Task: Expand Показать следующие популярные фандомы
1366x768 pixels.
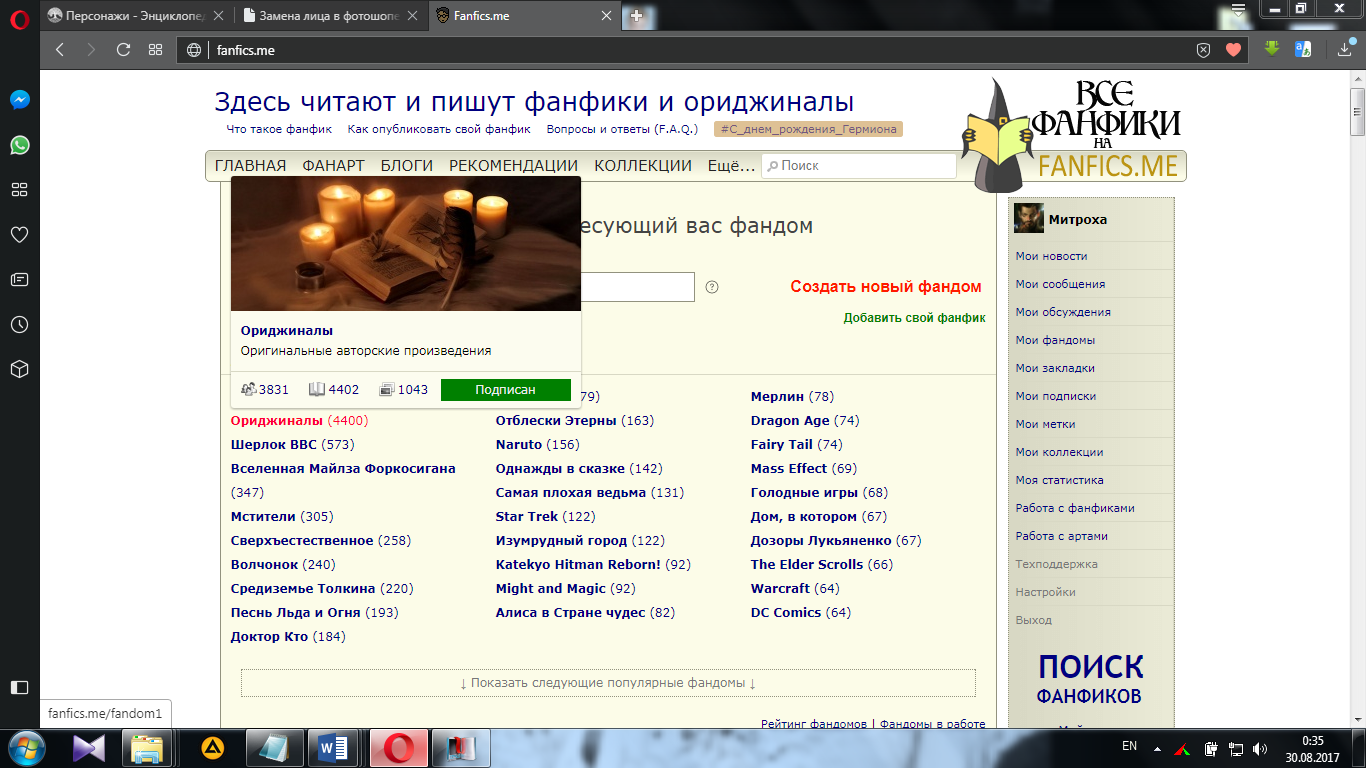Action: pyautogui.click(x=608, y=683)
